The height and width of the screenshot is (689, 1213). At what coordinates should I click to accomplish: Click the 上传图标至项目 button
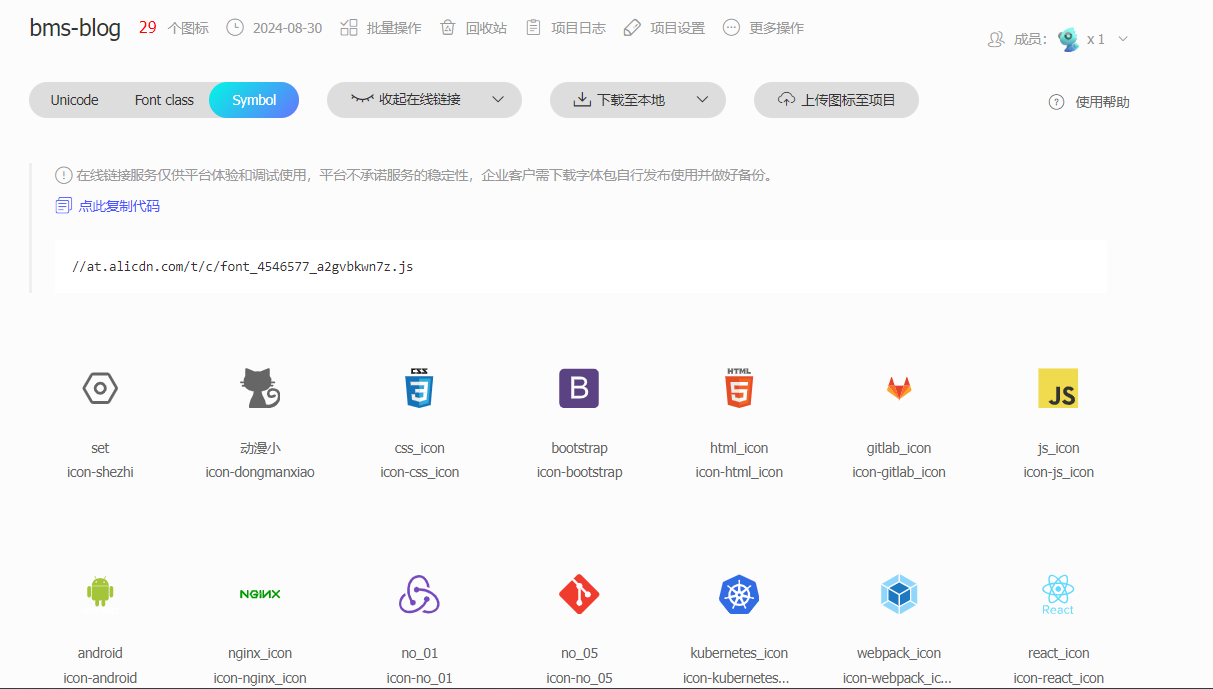[836, 100]
